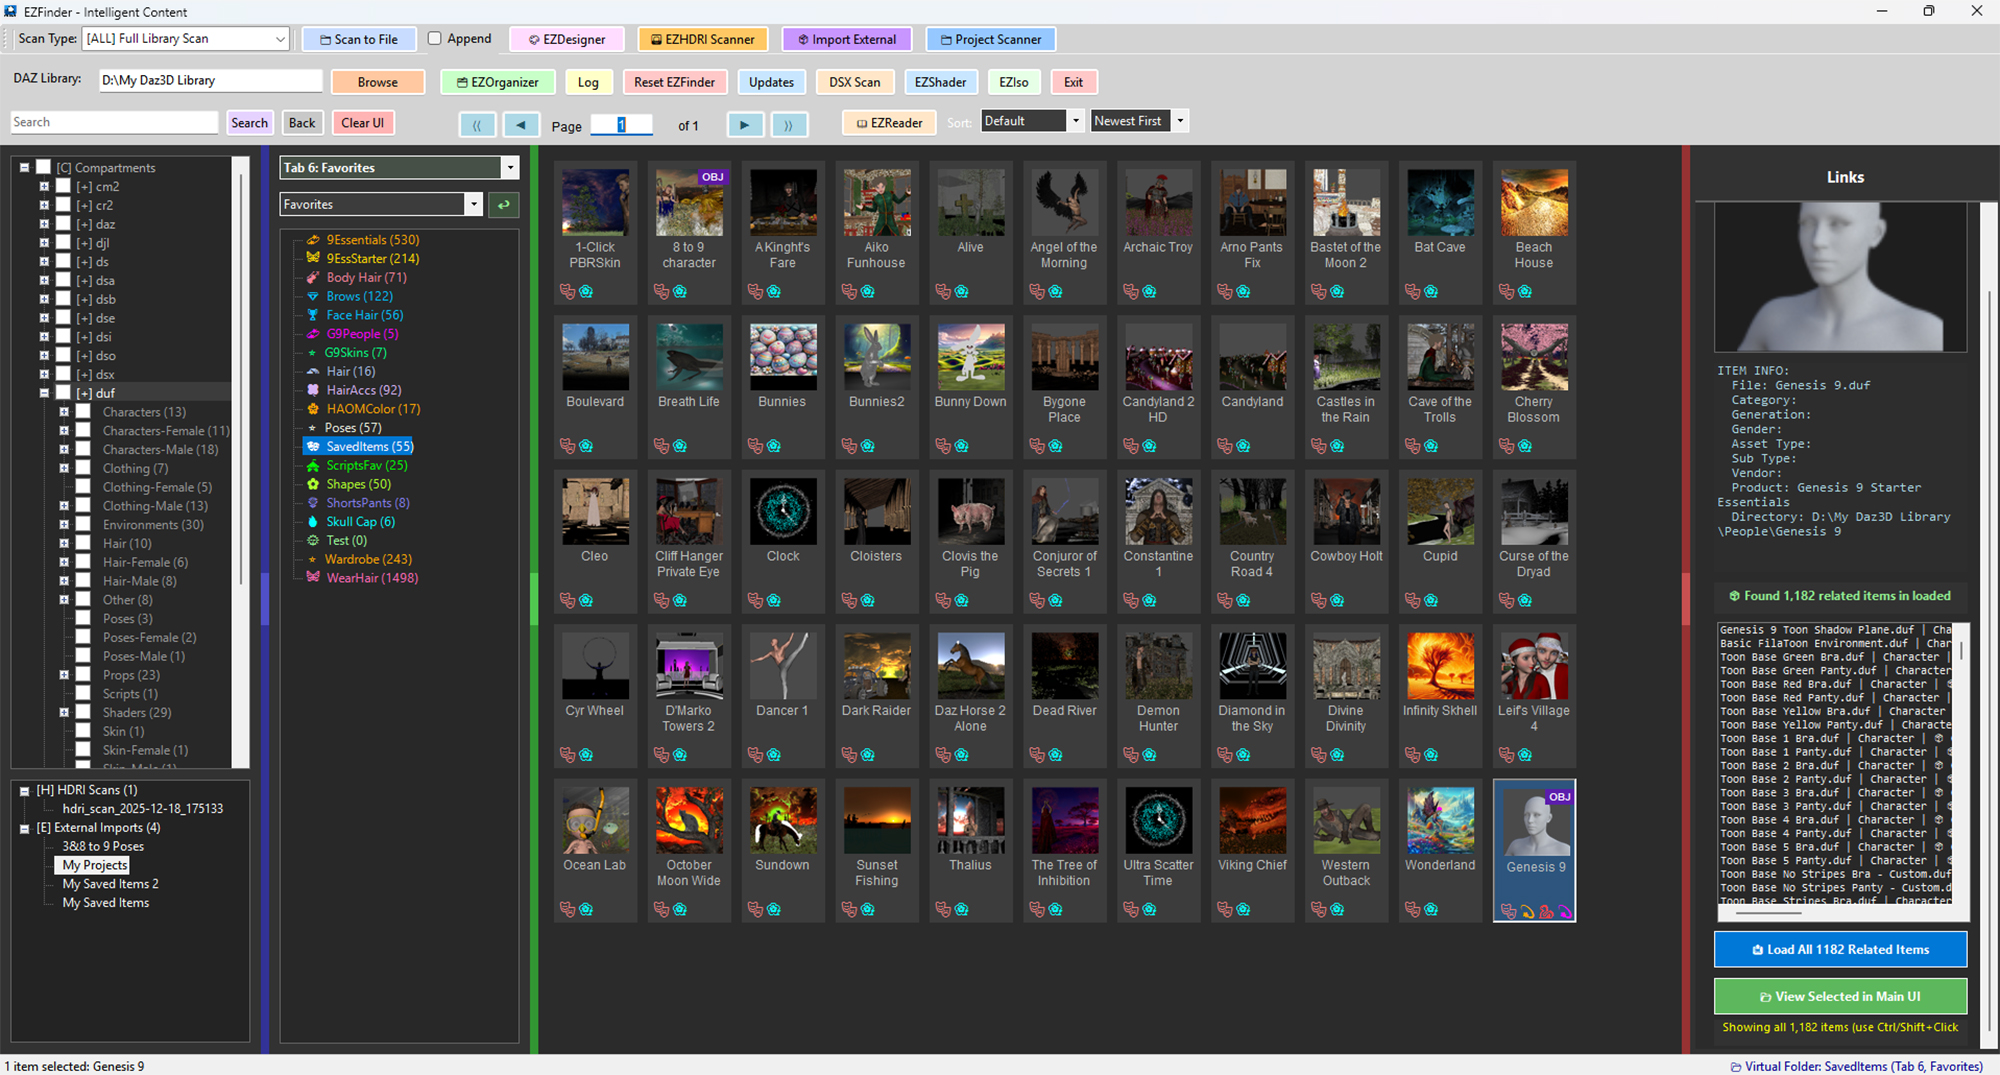
Task: Click the cyan icon under the Bat Cave card
Action: coord(1431,292)
